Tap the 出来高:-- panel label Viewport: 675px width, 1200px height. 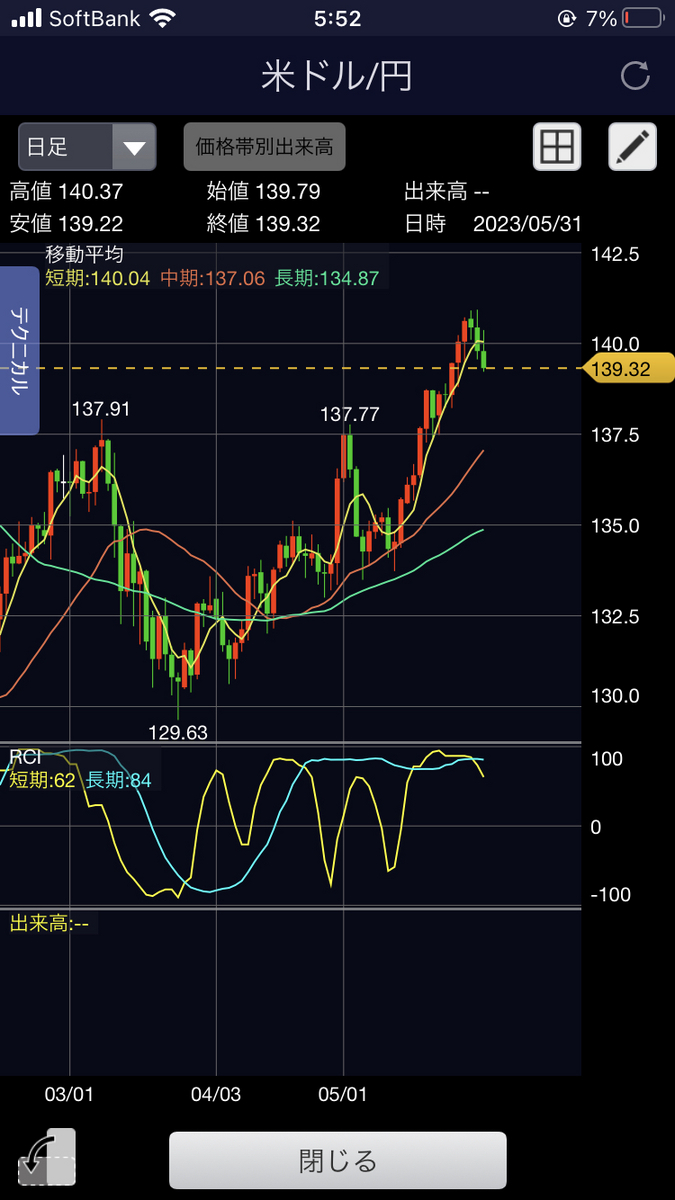(x=49, y=923)
